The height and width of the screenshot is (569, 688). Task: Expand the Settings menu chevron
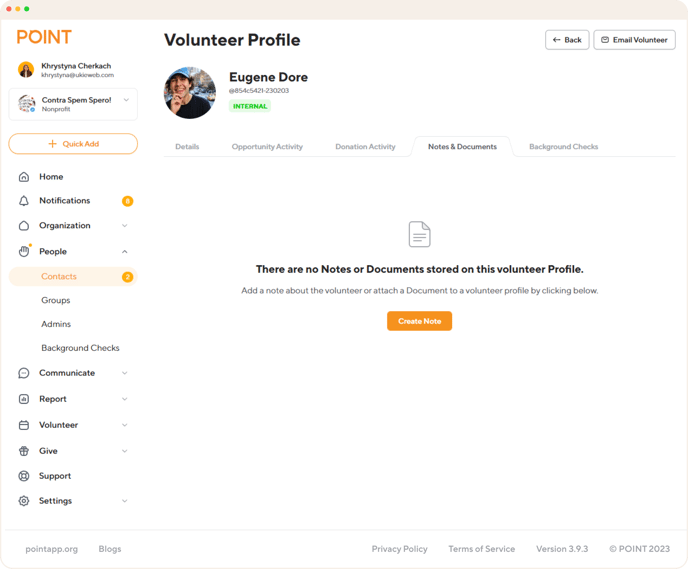[125, 501]
